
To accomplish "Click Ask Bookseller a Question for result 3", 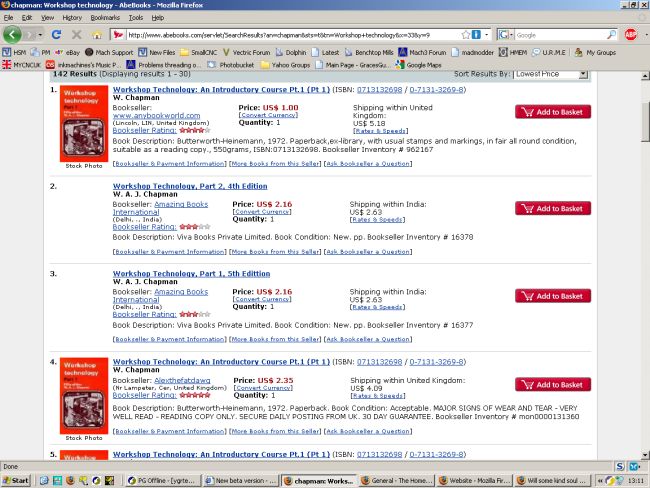I will click(x=368, y=339).
